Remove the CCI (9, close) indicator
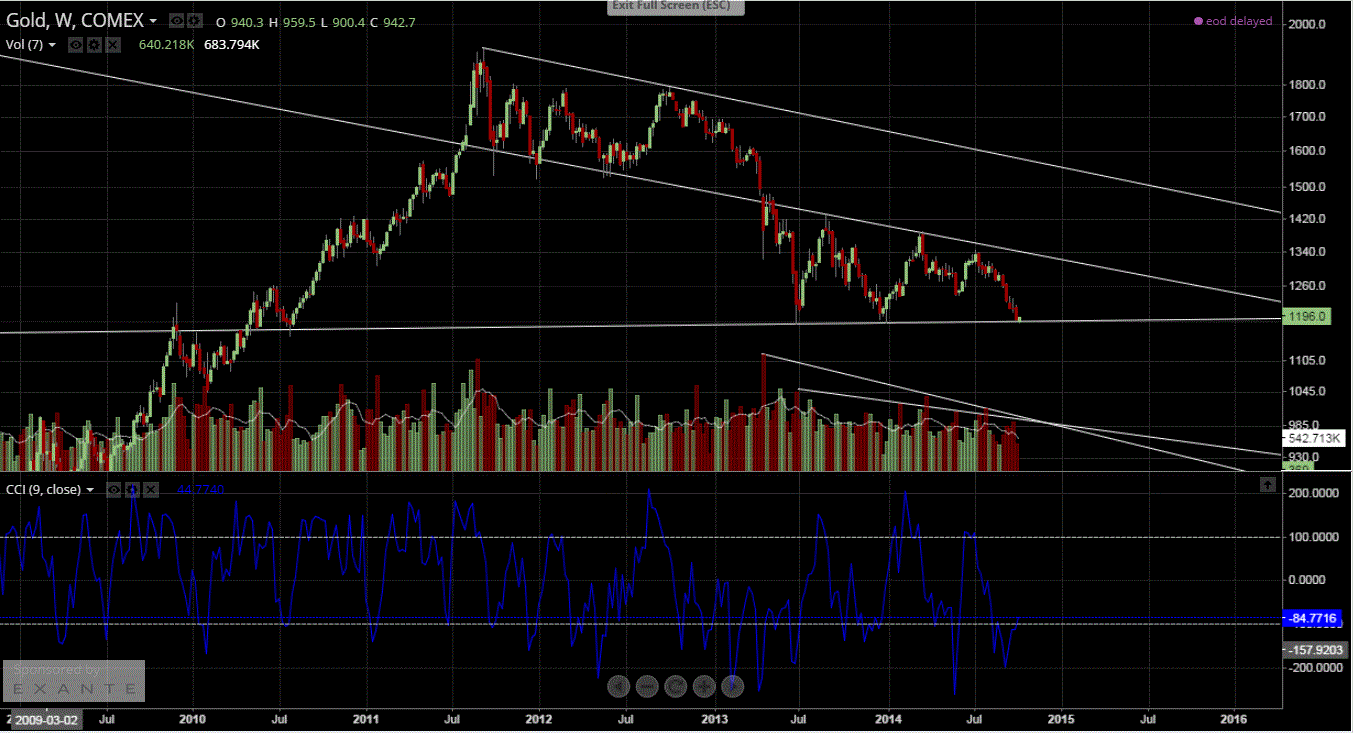 [151, 489]
